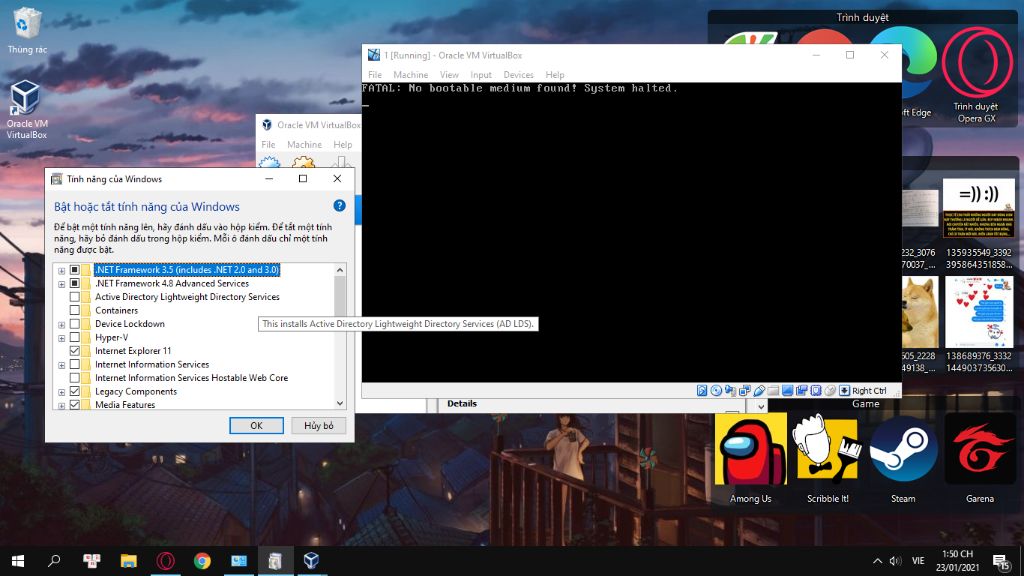The image size is (1024, 576).
Task: Open the notification center icon
Action: pyautogui.click(x=1001, y=561)
